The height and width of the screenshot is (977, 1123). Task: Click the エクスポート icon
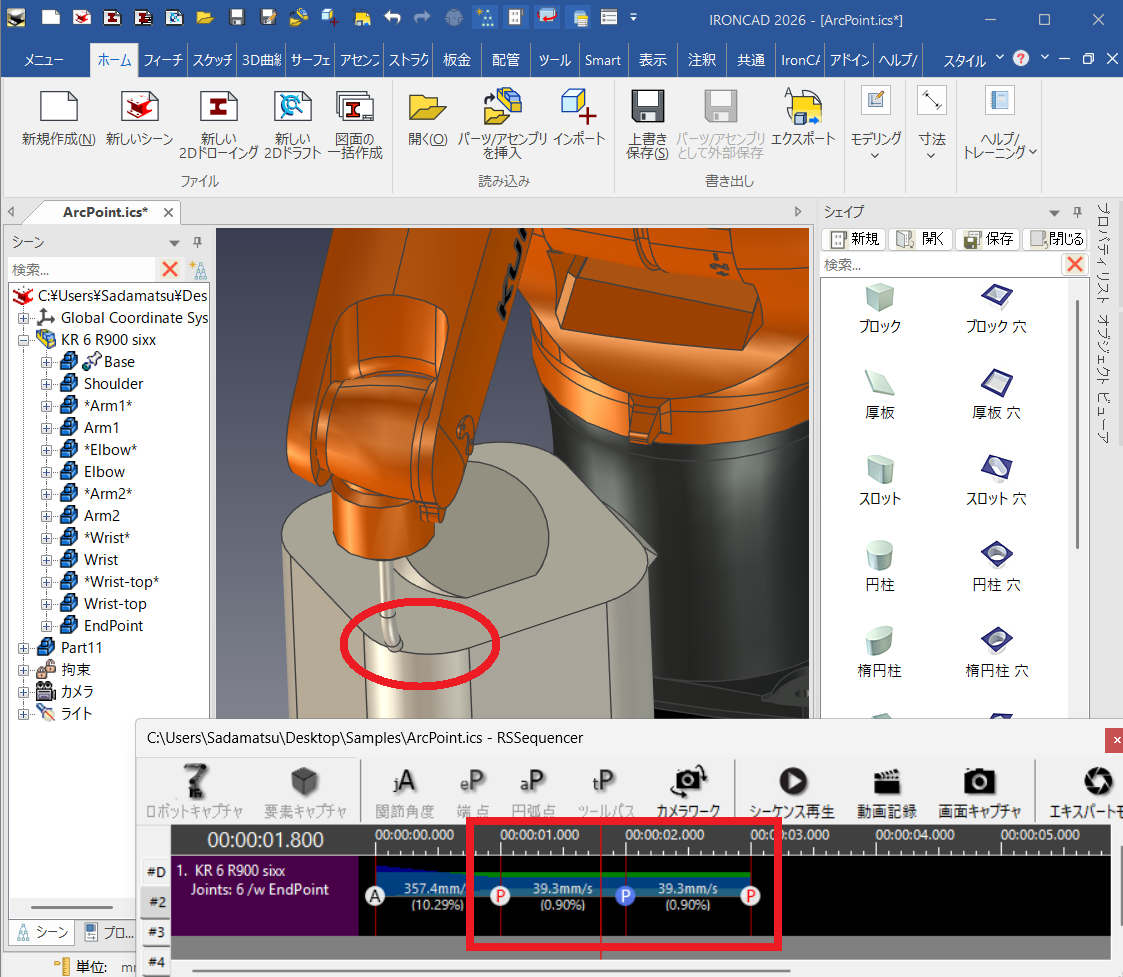pyautogui.click(x=803, y=106)
